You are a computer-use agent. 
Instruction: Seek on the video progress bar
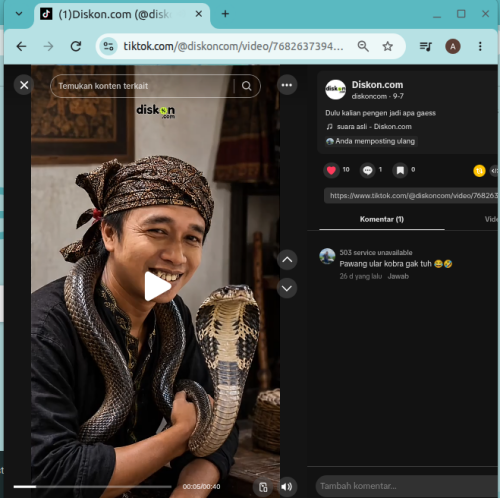point(92,487)
